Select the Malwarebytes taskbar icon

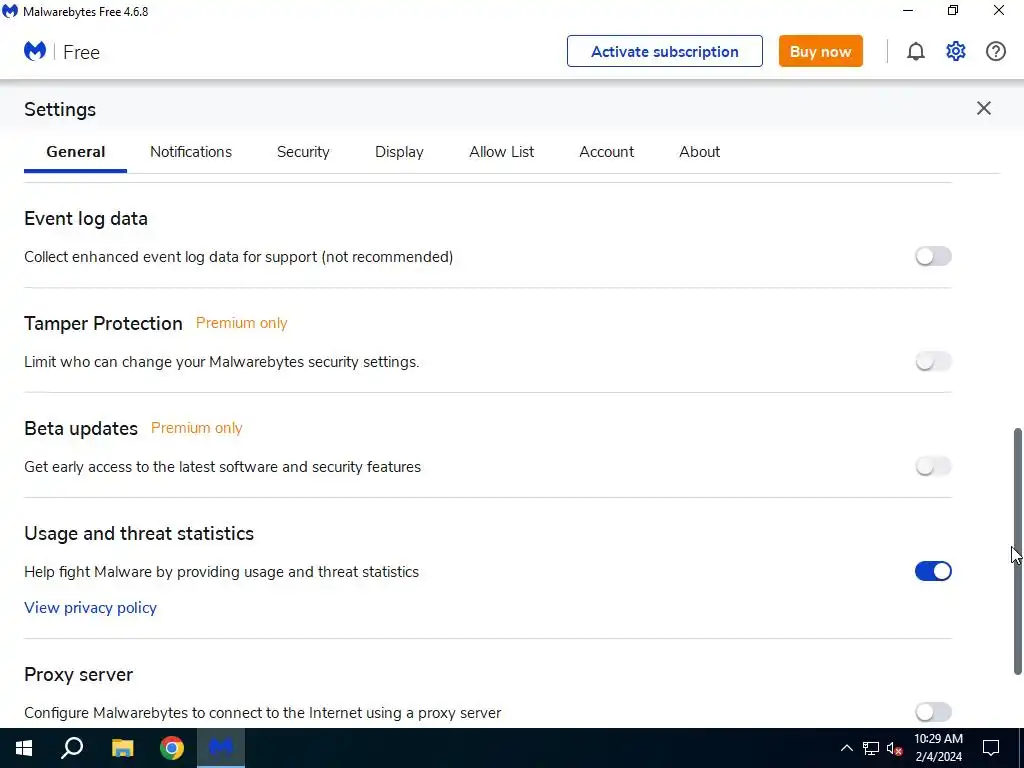click(221, 748)
